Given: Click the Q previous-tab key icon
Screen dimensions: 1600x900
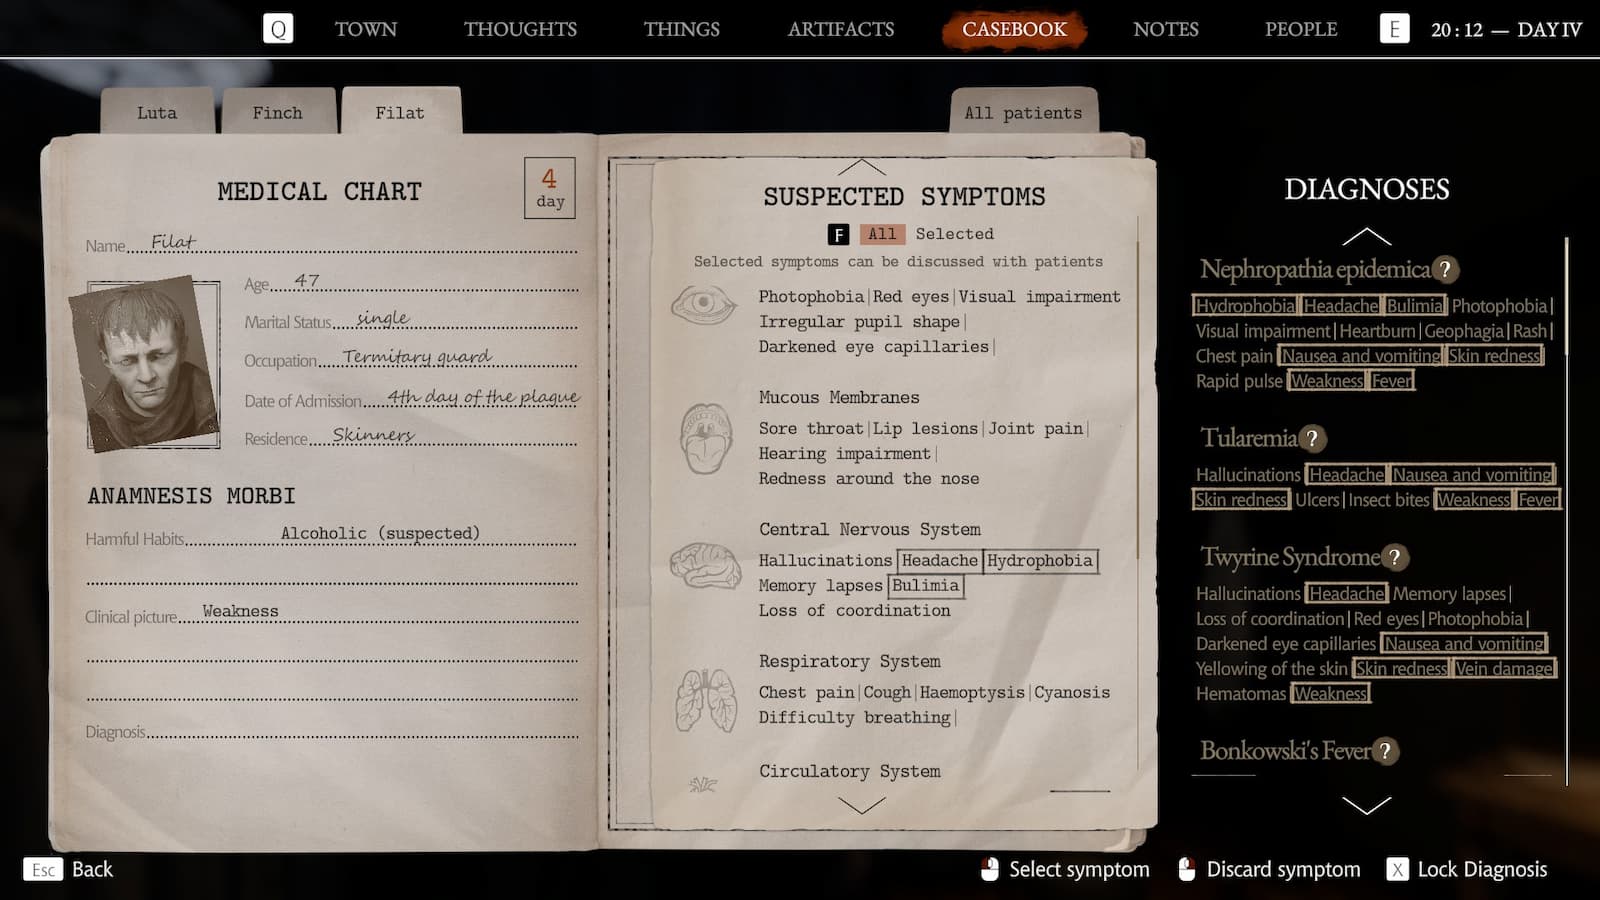Looking at the screenshot, I should (x=278, y=29).
